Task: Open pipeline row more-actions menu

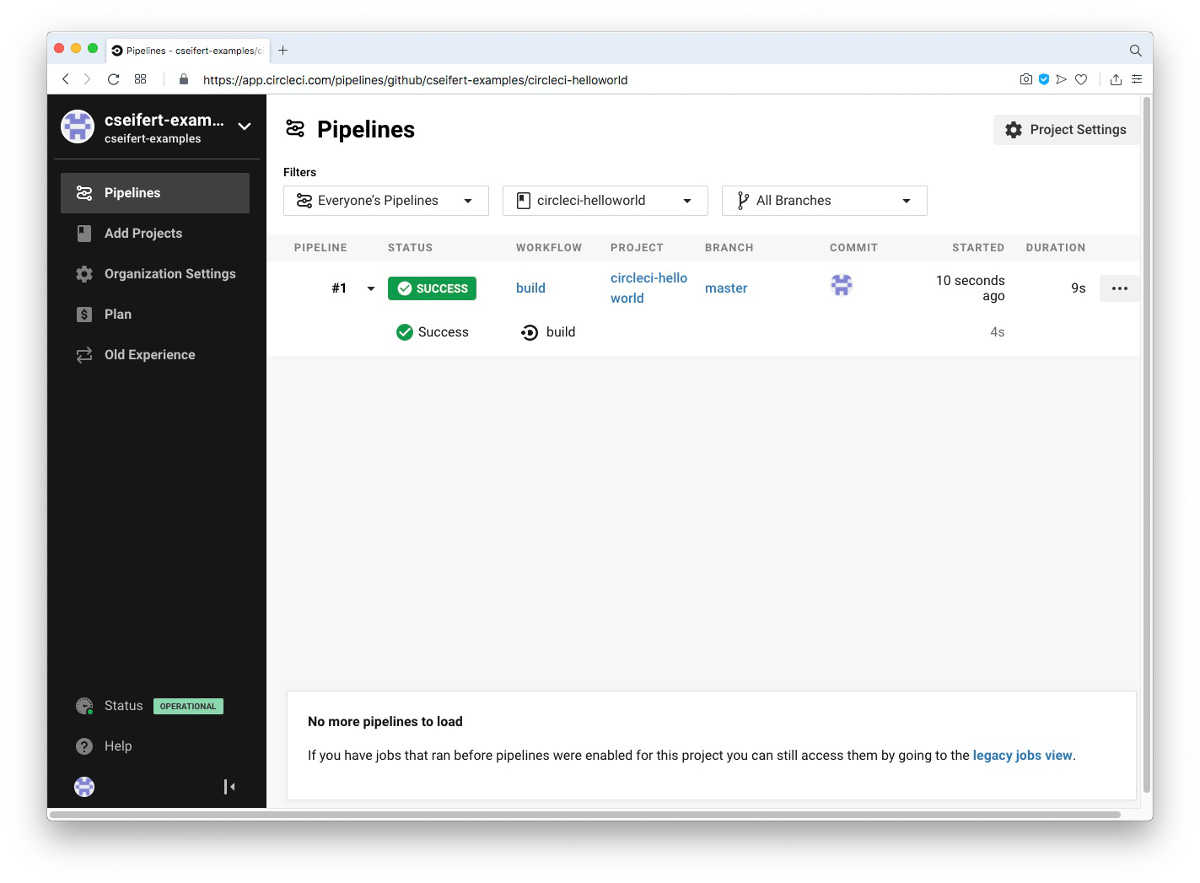Action: click(1120, 289)
